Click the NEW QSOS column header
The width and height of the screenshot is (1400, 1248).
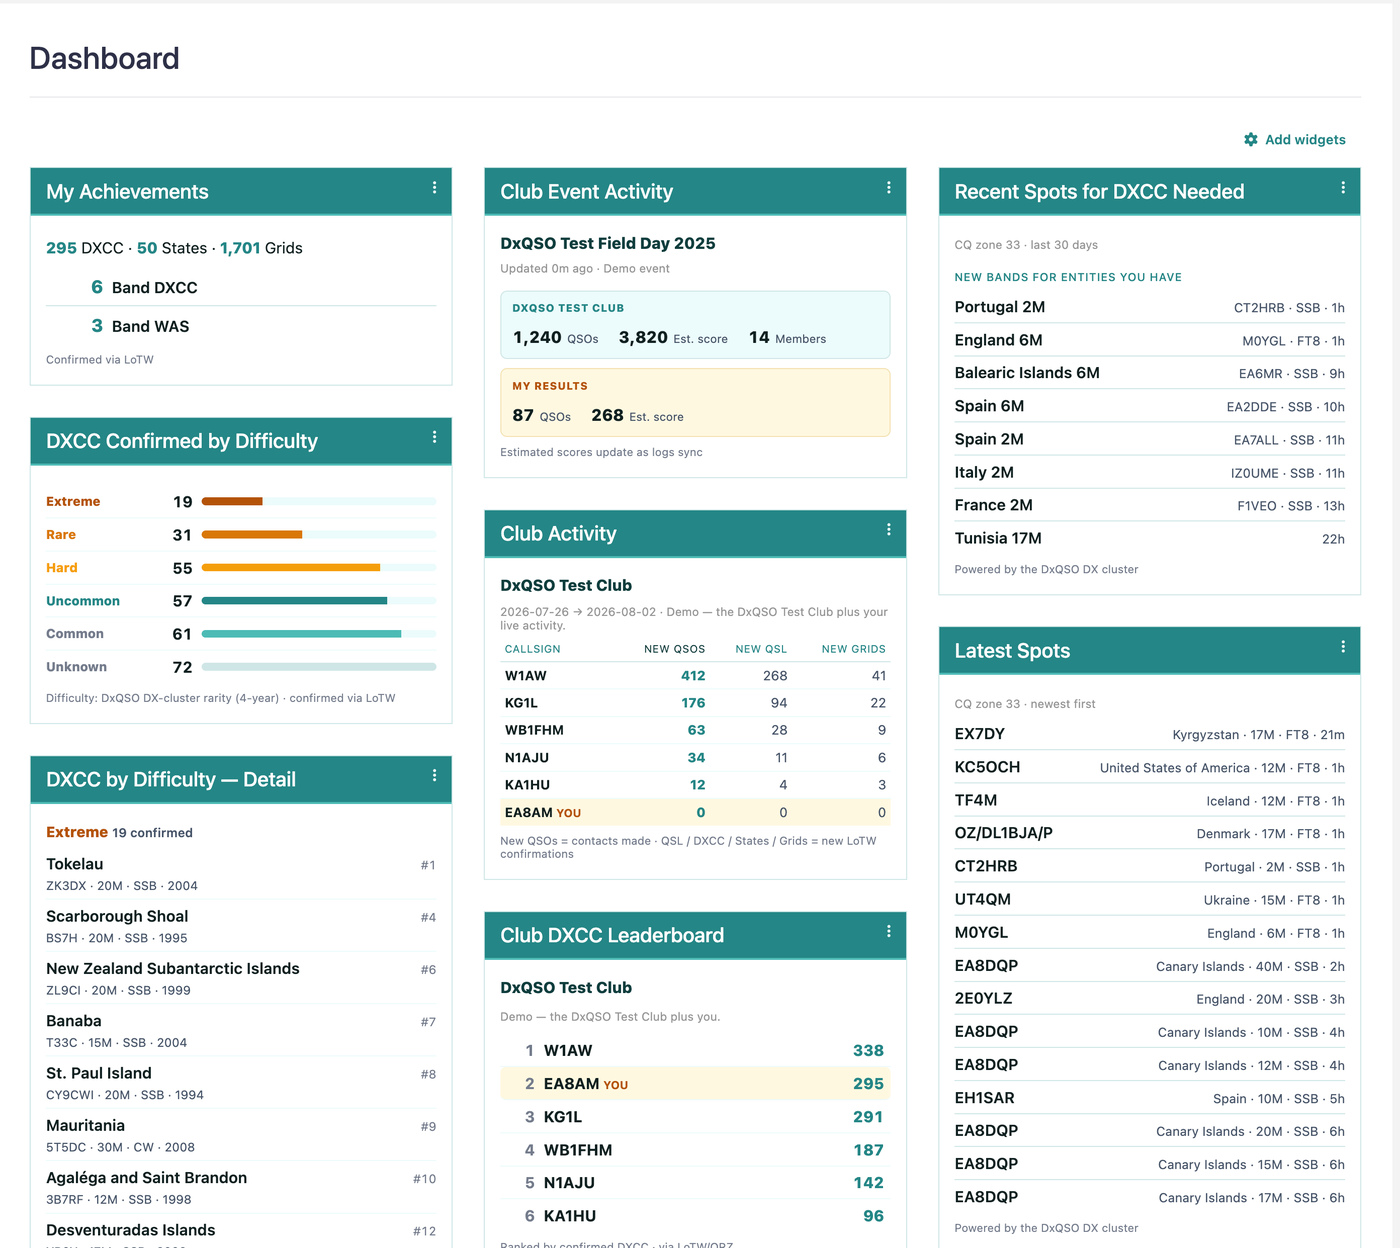click(x=674, y=649)
